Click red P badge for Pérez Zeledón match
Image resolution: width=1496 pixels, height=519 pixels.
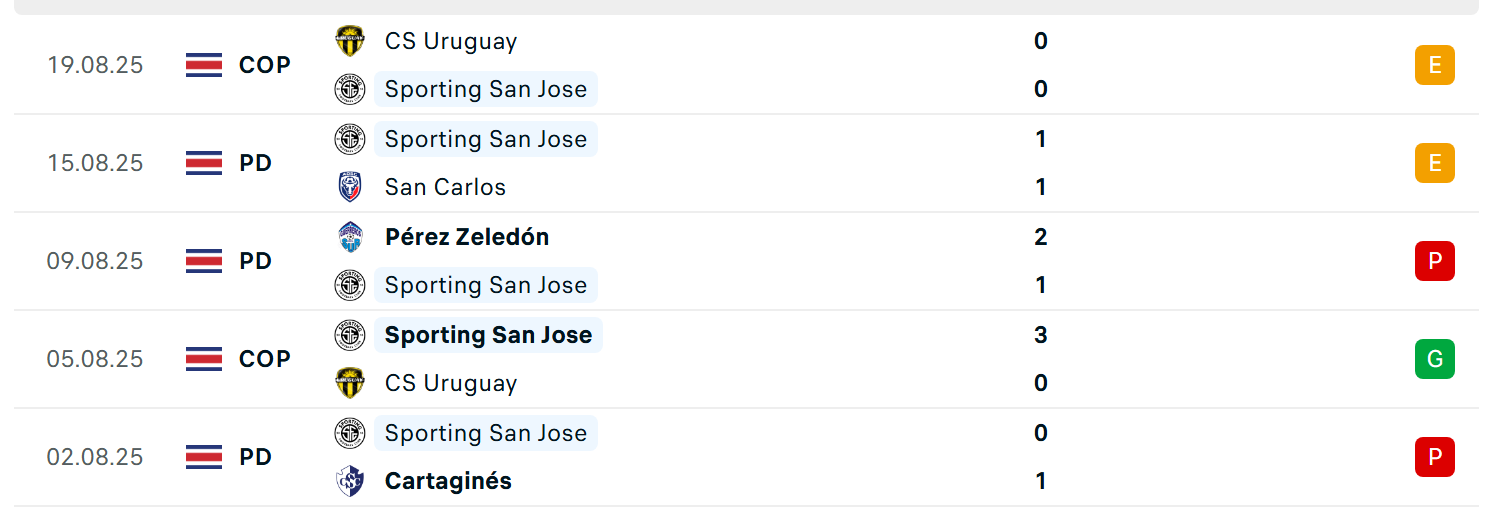pos(1435,261)
